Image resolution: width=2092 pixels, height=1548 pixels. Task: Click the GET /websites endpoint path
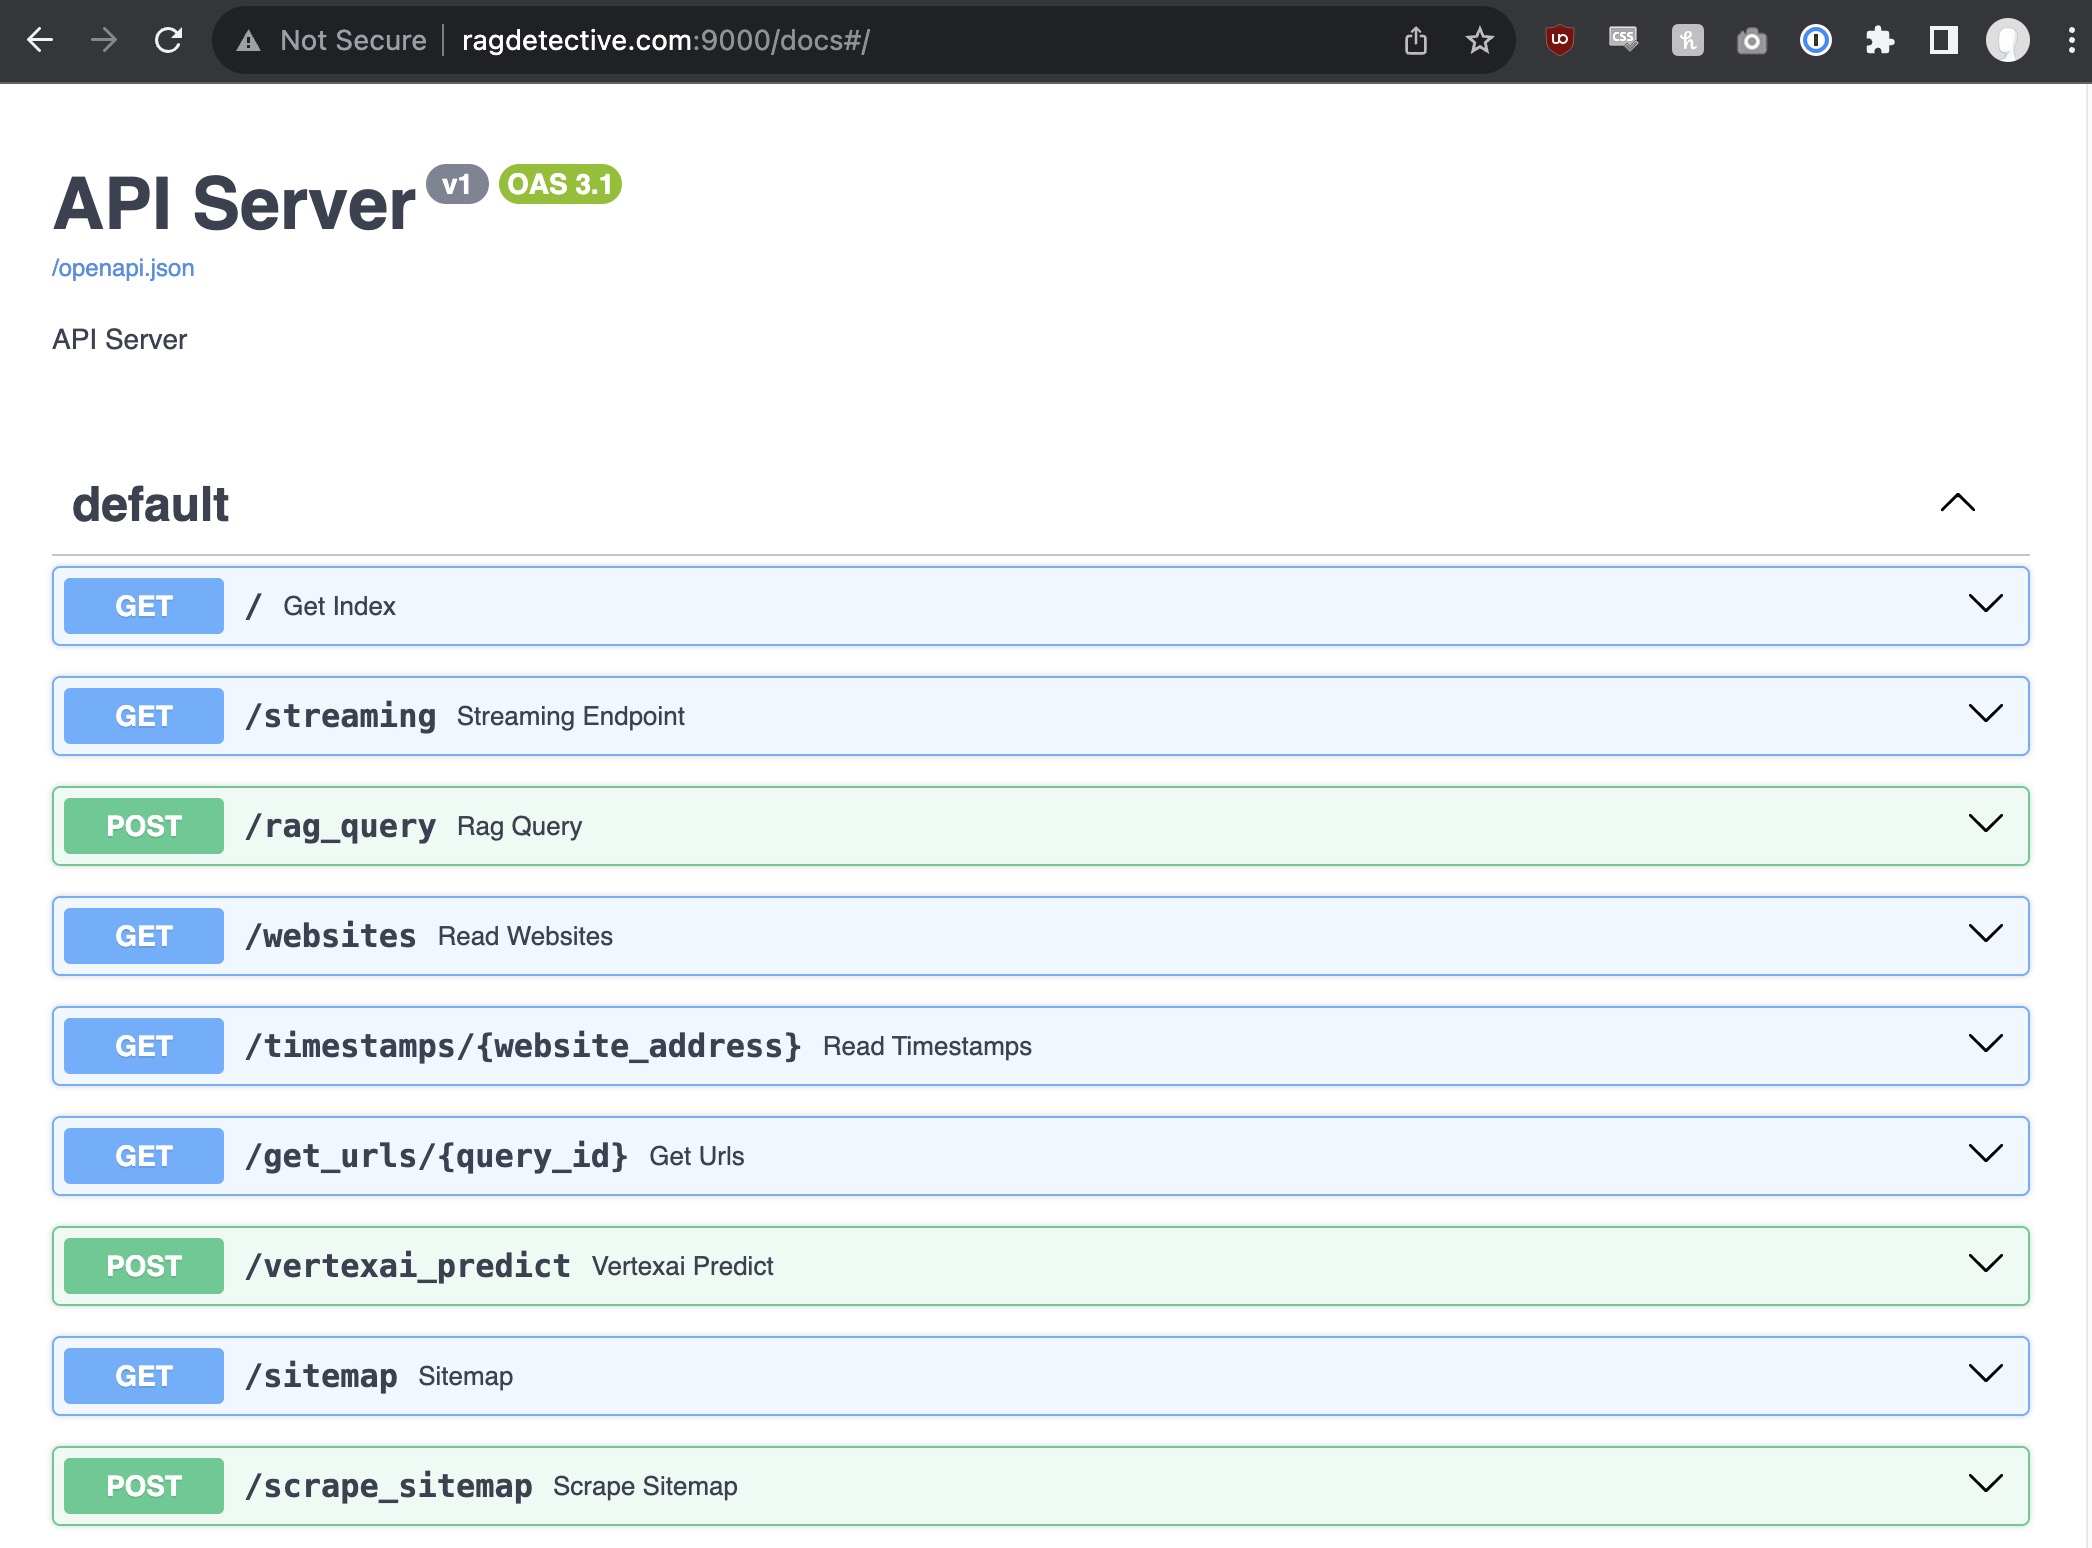click(331, 936)
